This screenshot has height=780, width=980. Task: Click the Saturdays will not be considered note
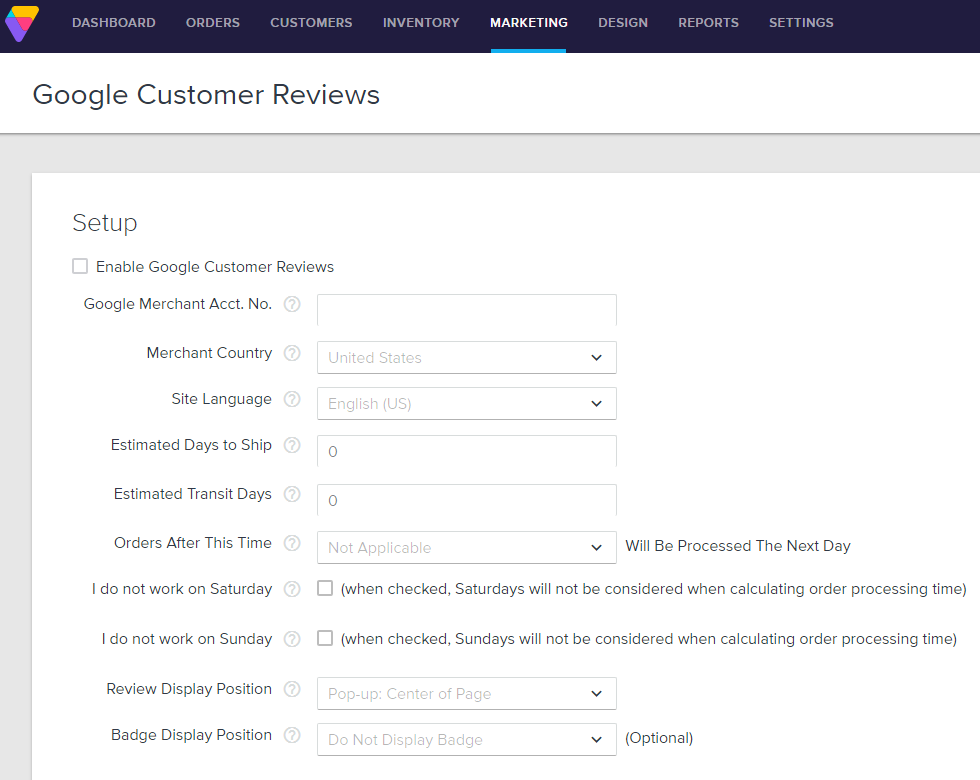click(654, 589)
